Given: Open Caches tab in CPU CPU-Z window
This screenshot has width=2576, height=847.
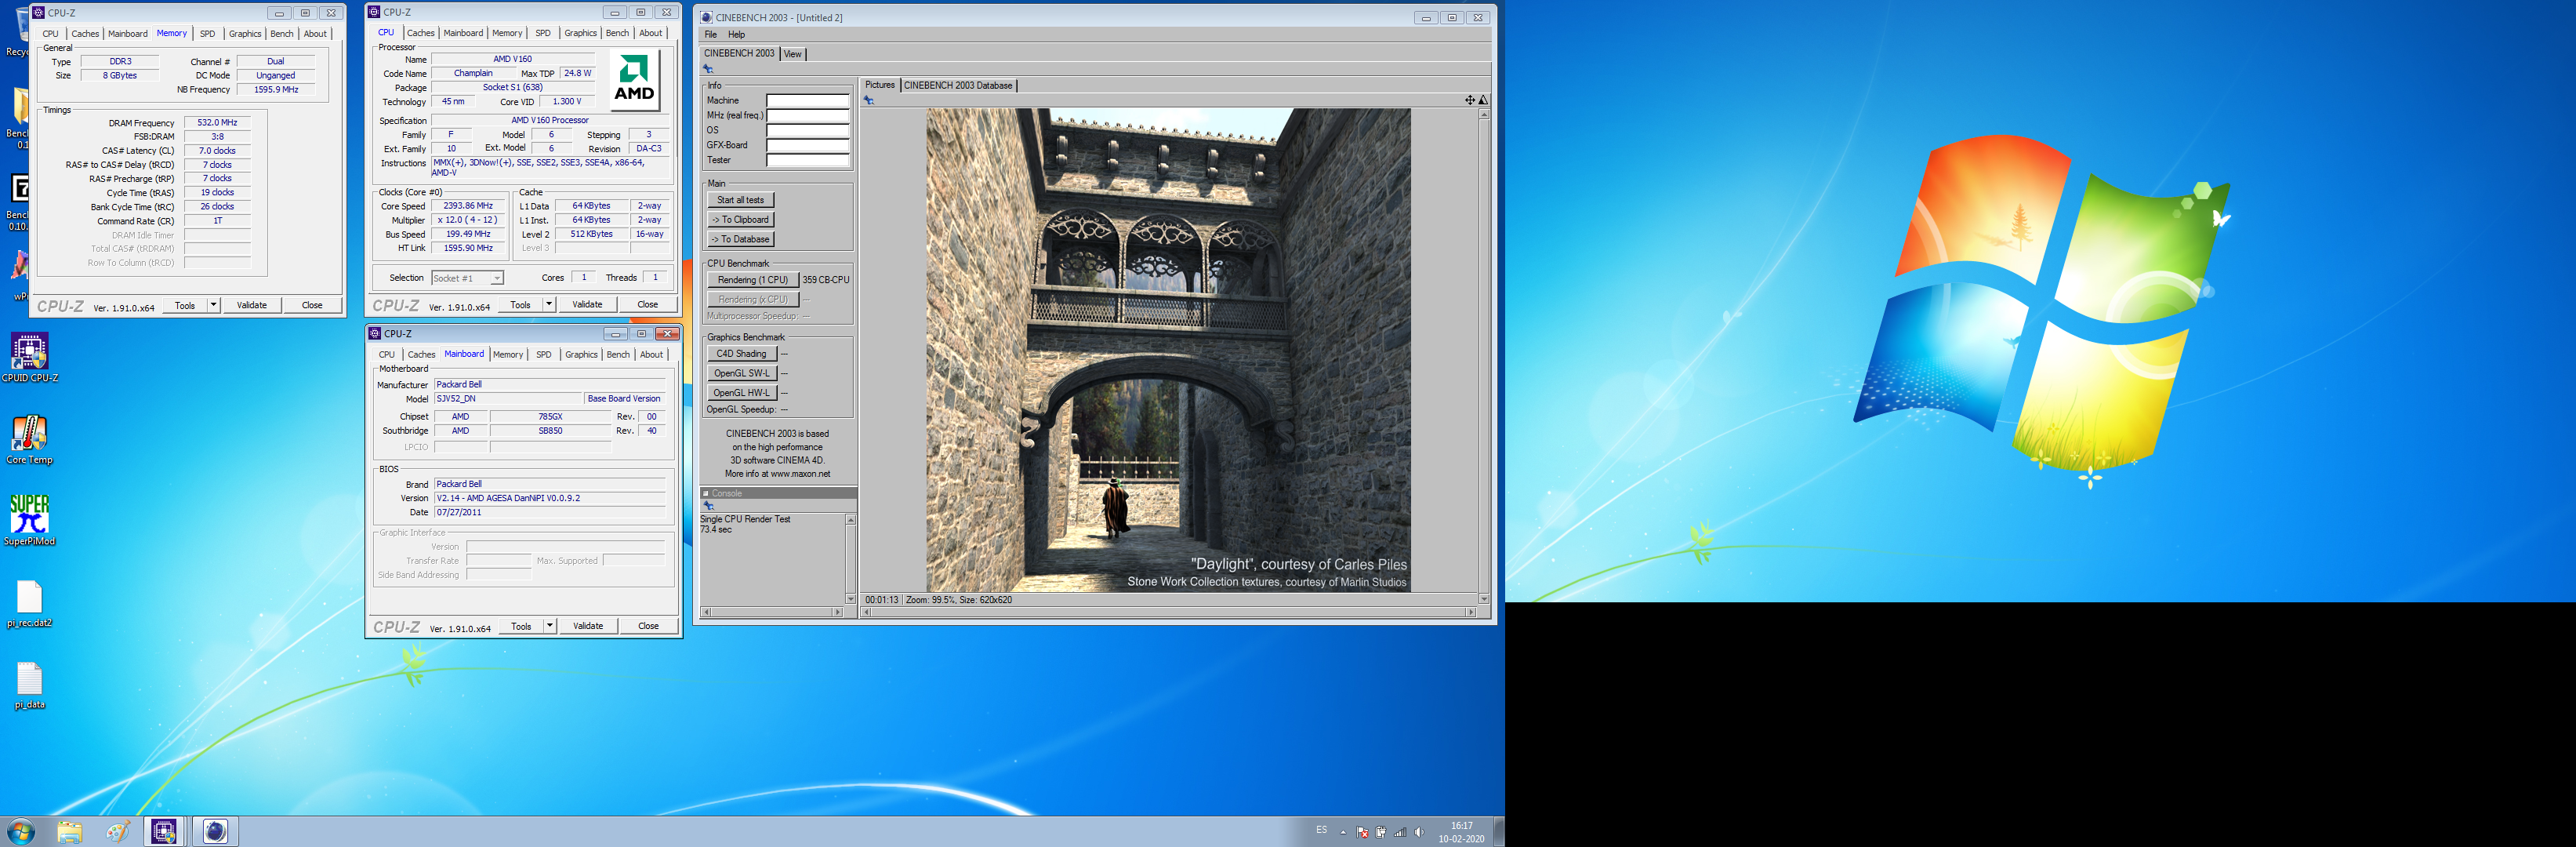Looking at the screenshot, I should [x=421, y=33].
